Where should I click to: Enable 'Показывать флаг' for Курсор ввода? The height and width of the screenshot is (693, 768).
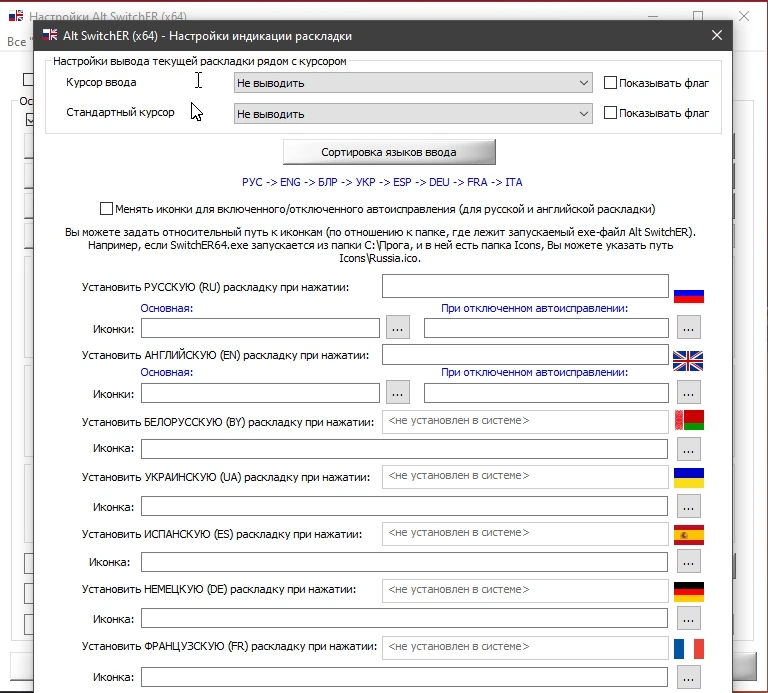610,83
